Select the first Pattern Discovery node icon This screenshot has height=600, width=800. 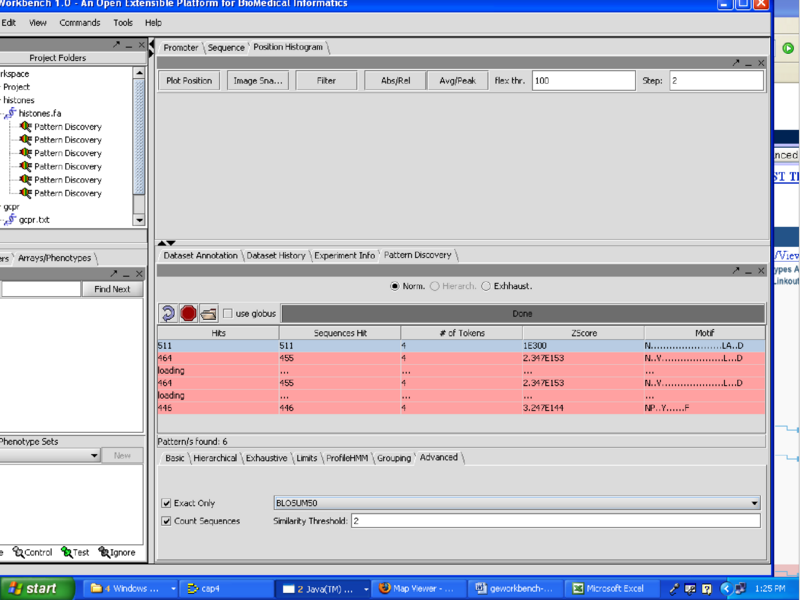pyautogui.click(x=25, y=127)
